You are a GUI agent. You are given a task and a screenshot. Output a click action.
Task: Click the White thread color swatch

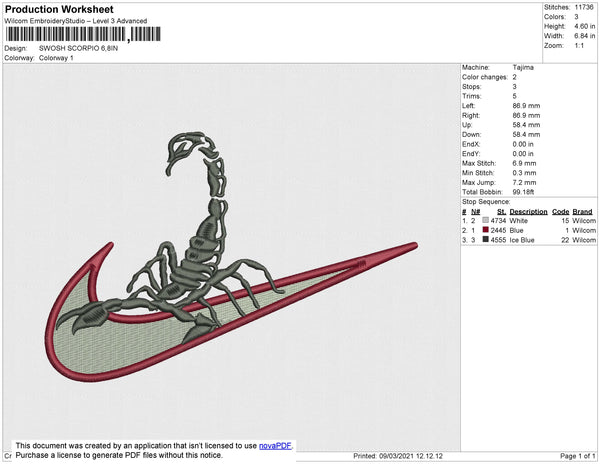486,220
